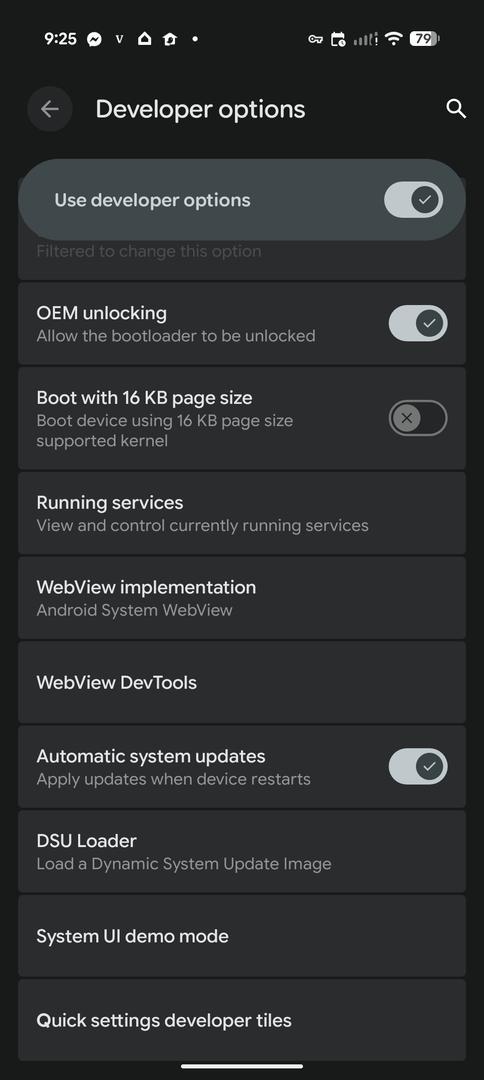Tap the VPN key status icon
The width and height of the screenshot is (484, 1080).
[315, 39]
